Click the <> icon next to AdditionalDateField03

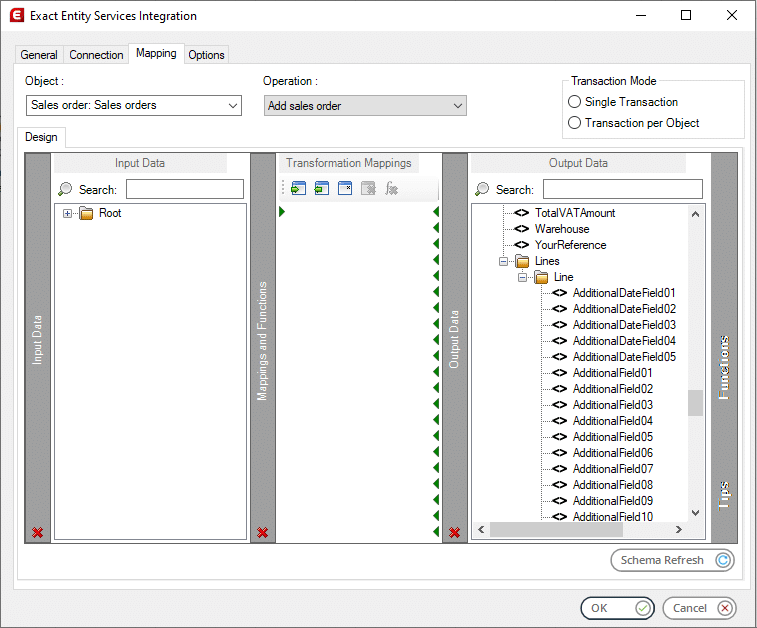tap(560, 325)
